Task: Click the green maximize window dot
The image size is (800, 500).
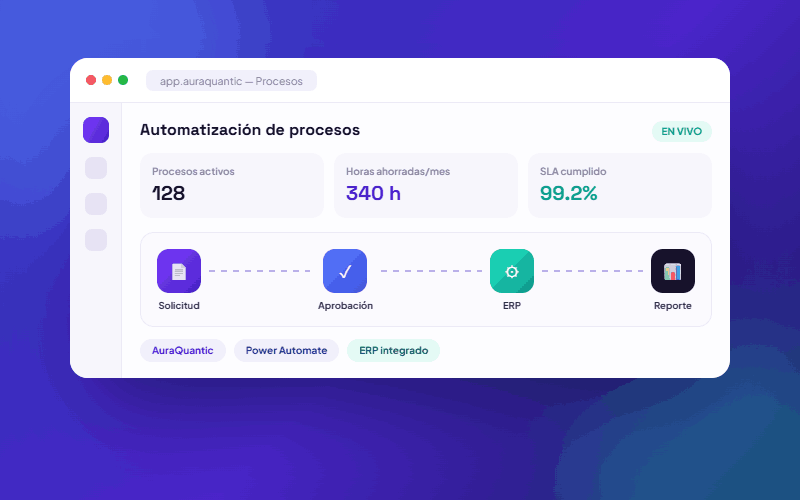Action: point(123,80)
